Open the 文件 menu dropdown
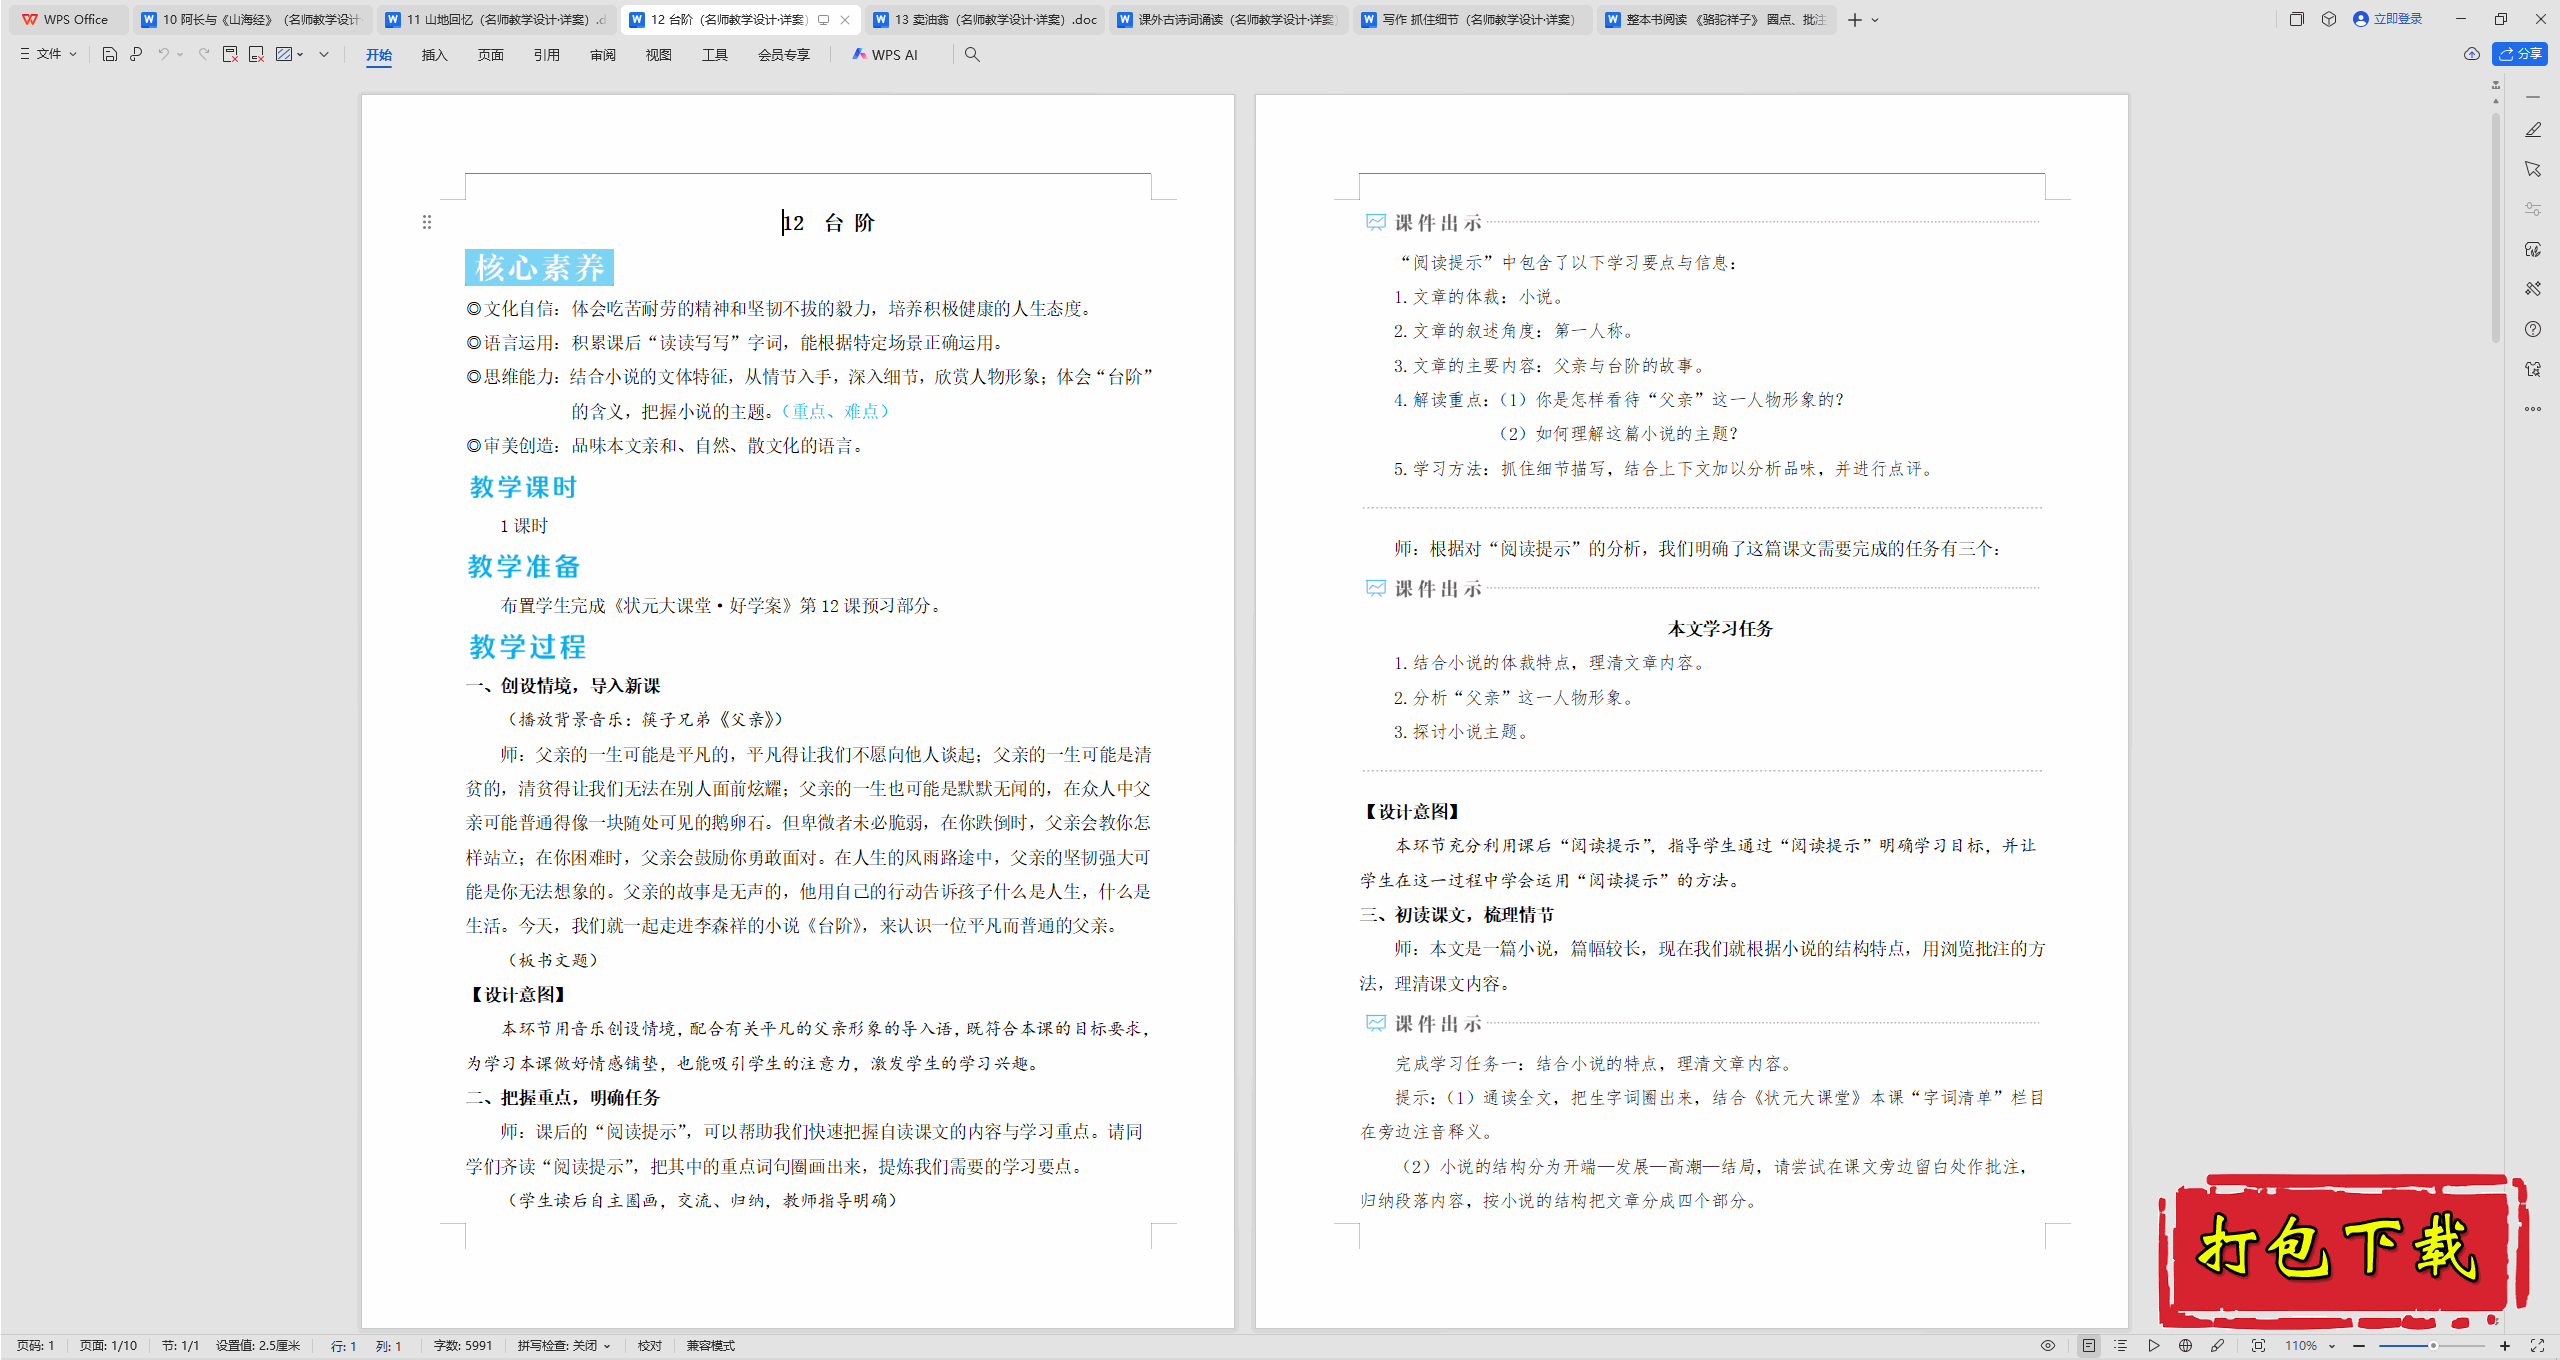 [48, 54]
